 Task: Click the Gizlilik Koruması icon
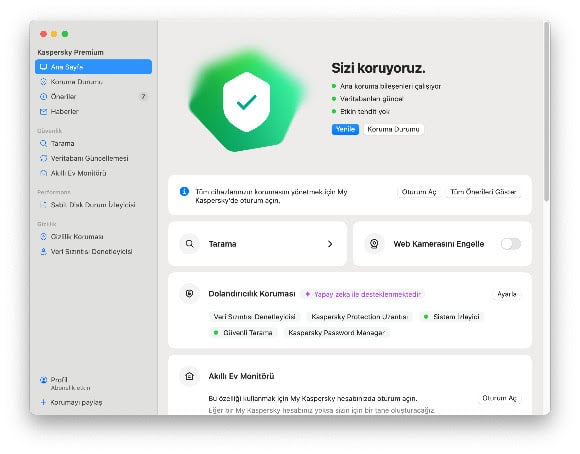click(43, 236)
